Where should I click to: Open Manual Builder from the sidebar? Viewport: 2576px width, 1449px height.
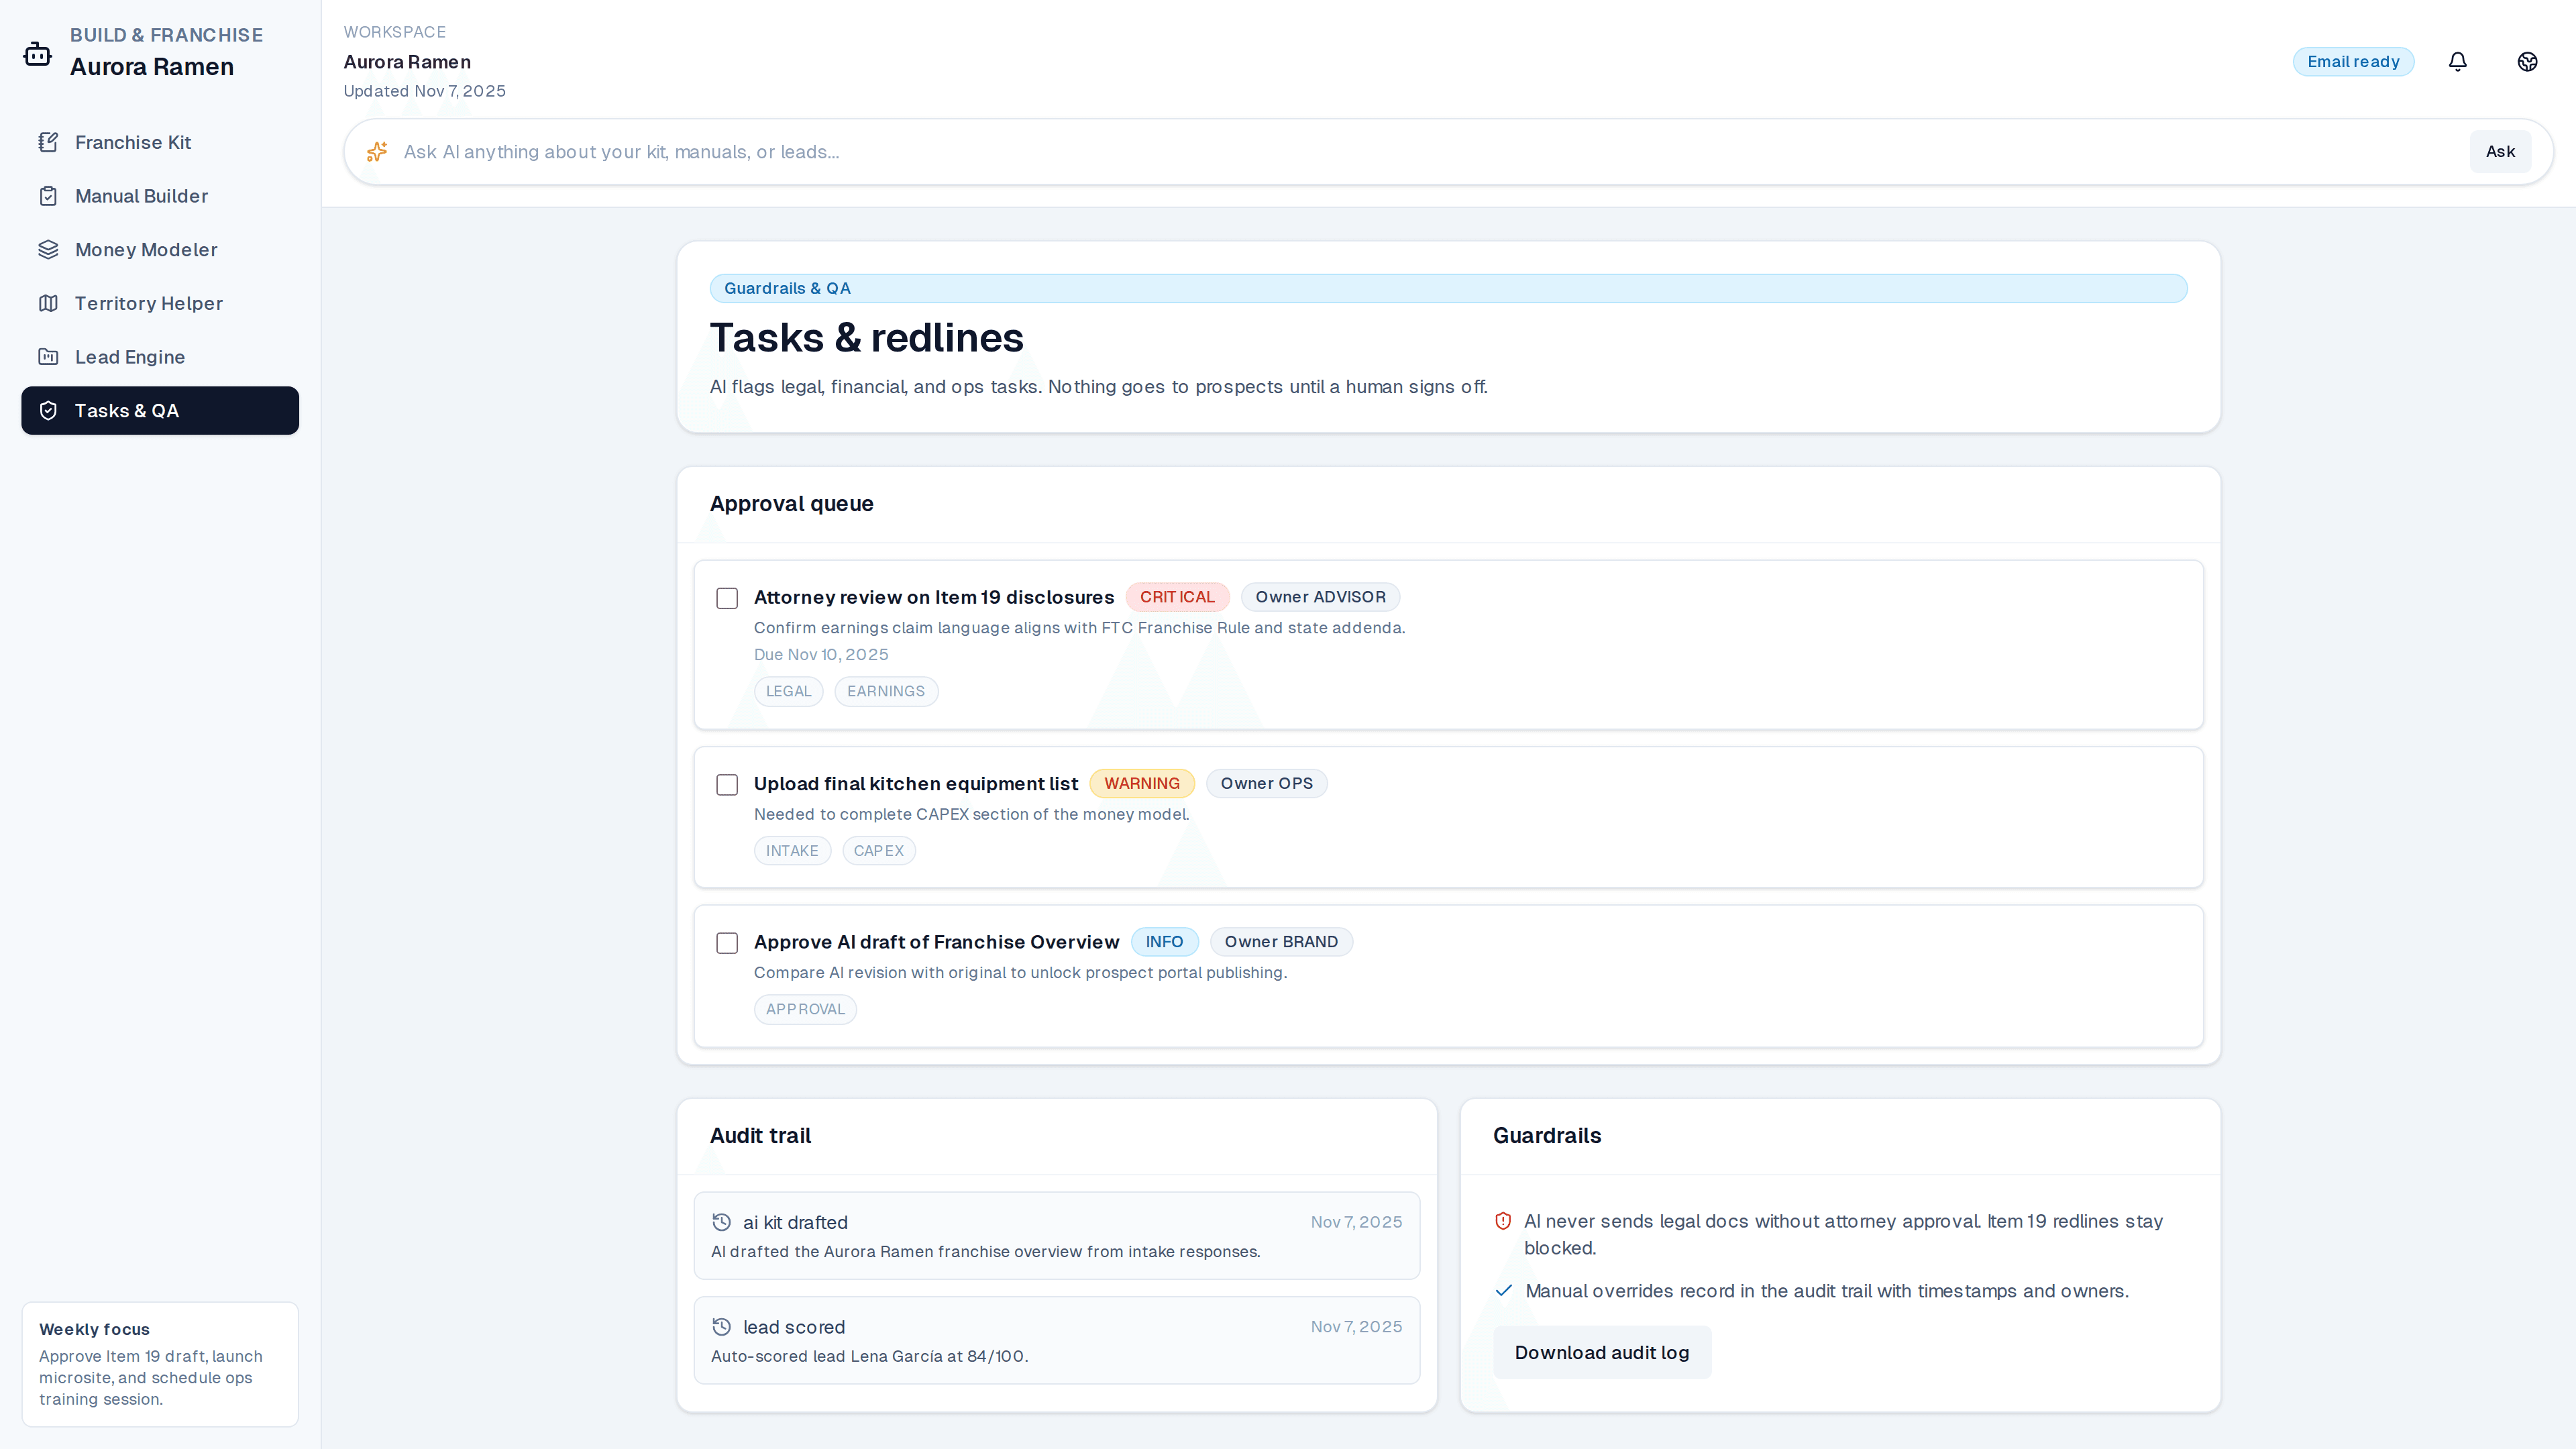click(x=141, y=195)
